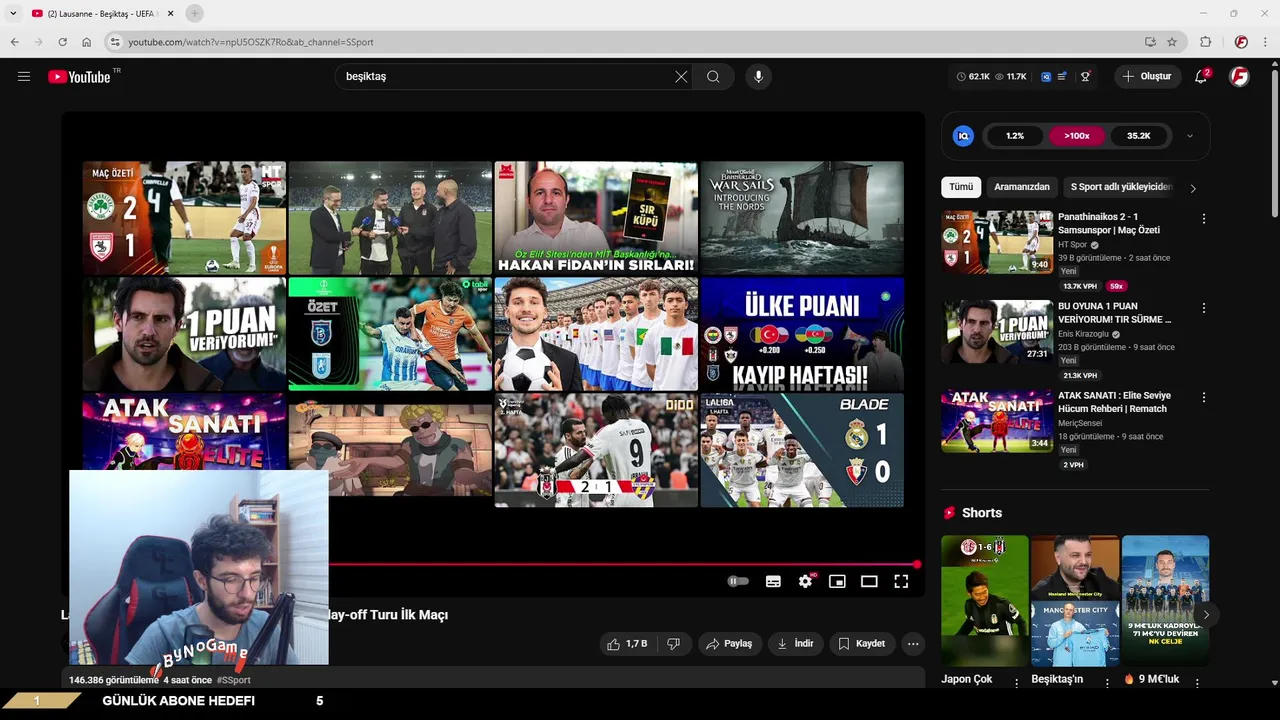The height and width of the screenshot is (720, 1280).
Task: Share the video via Paylaş
Action: tap(730, 644)
